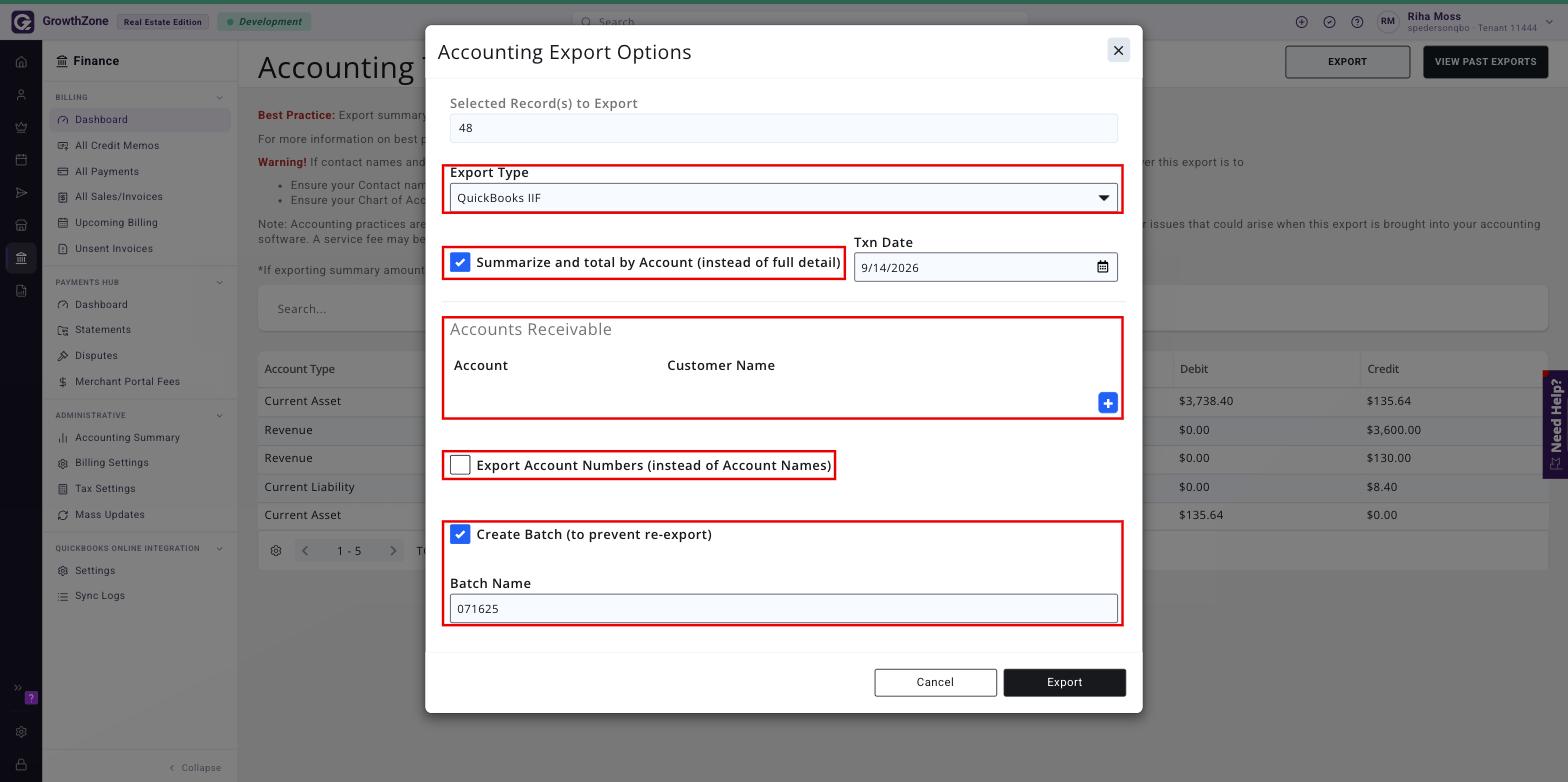Image resolution: width=1568 pixels, height=782 pixels.
Task: Collapse QuickBooks Online Integration section chevron
Action: tap(219, 549)
